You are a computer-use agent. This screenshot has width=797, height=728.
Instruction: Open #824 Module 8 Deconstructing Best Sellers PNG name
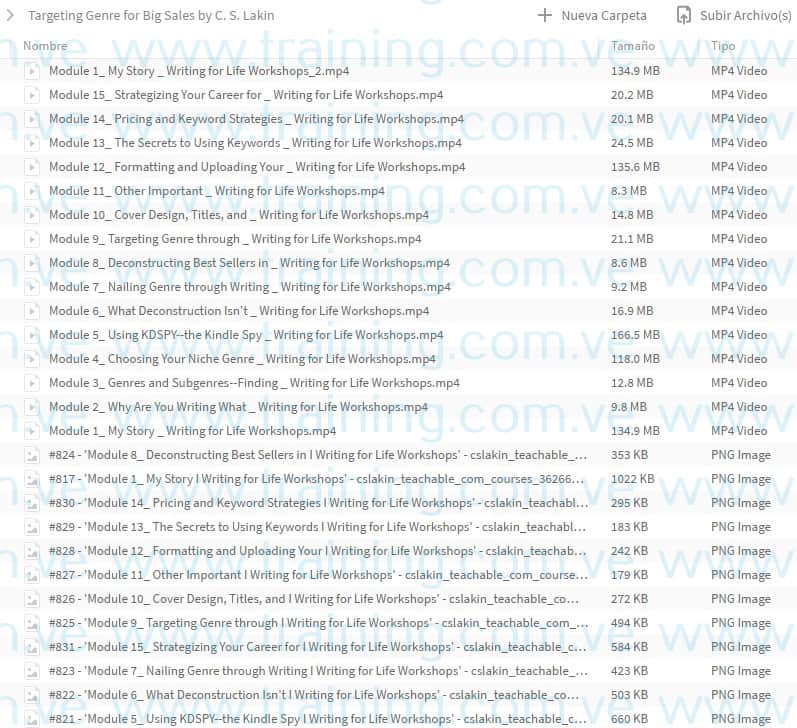318,455
